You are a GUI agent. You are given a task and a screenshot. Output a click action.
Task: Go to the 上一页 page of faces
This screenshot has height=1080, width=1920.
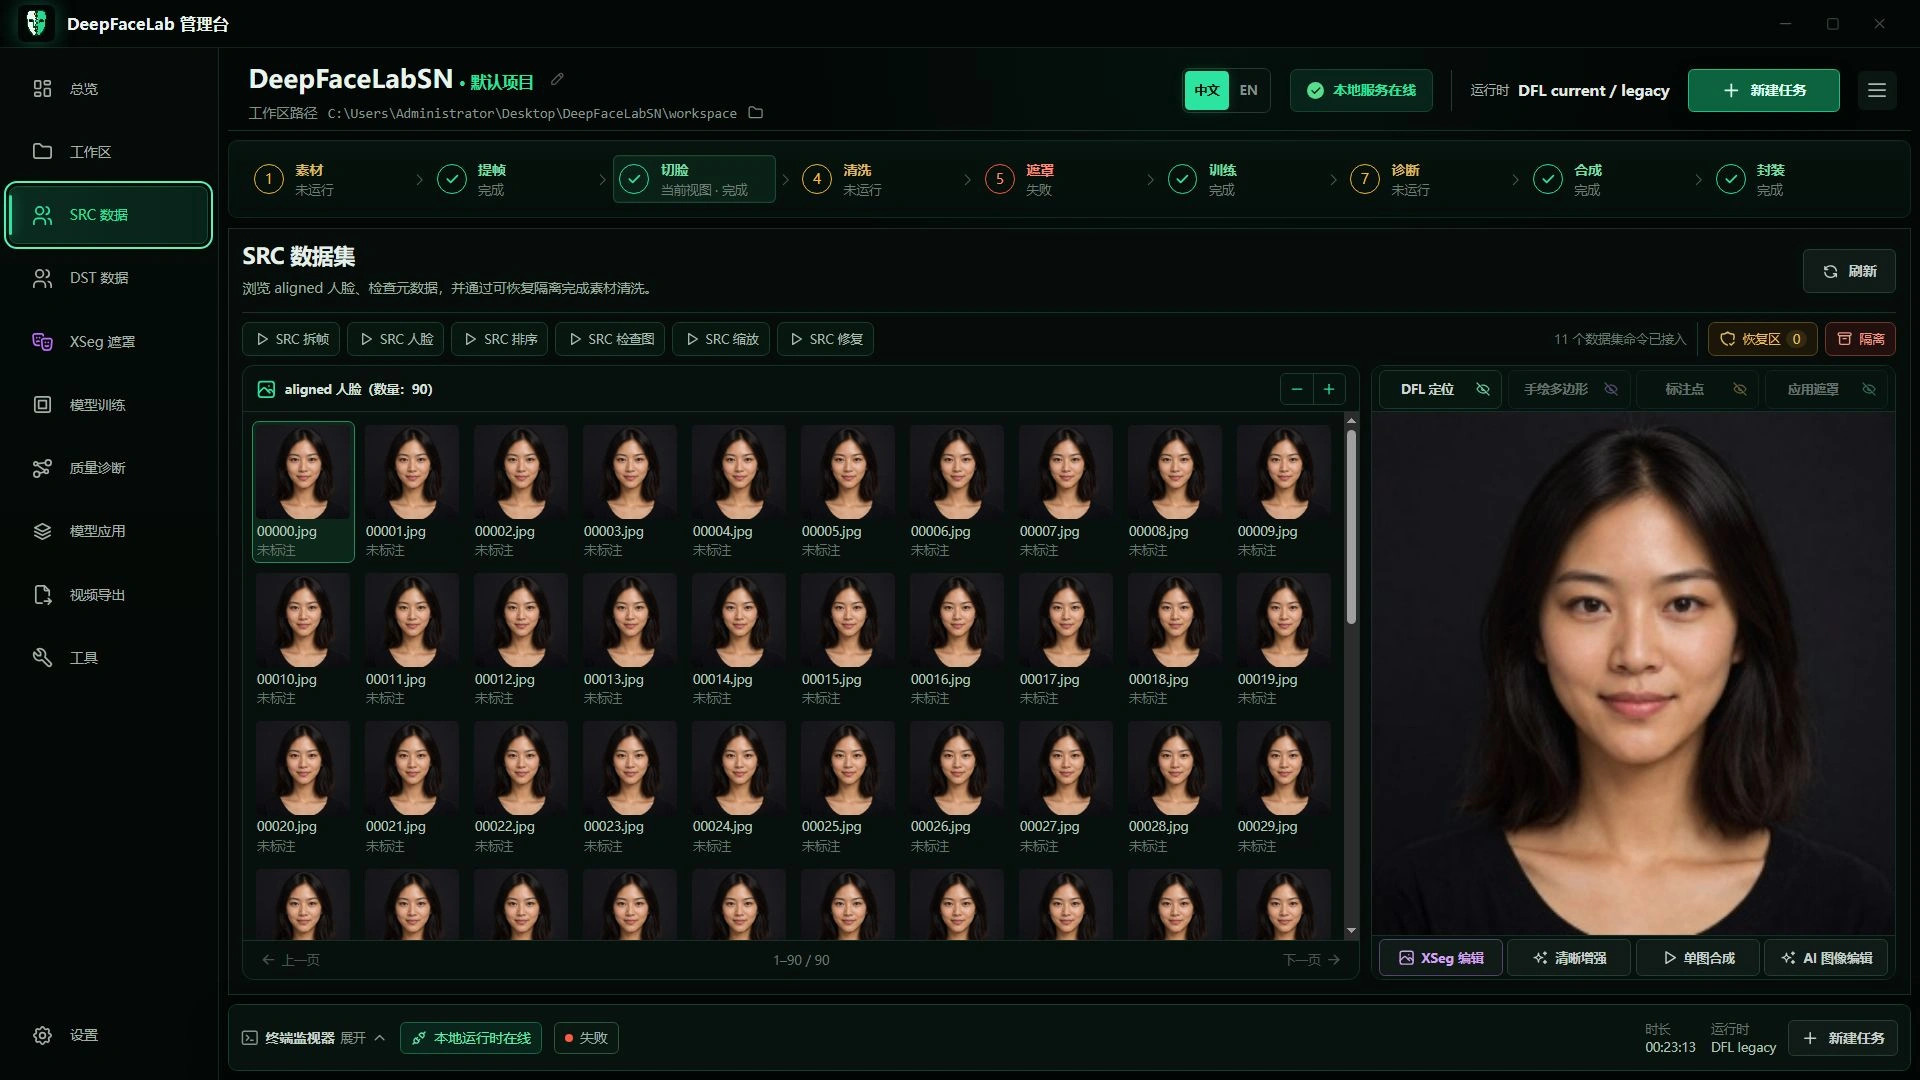pos(291,960)
